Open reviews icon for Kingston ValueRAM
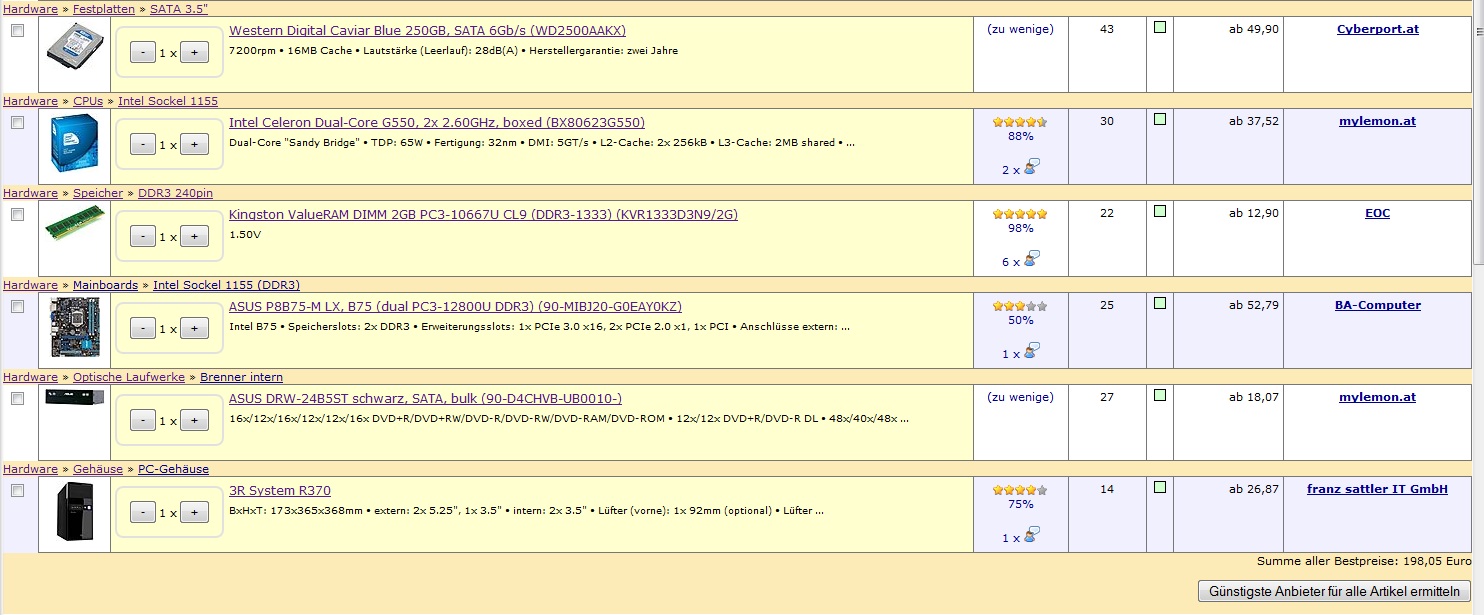The image size is (1484, 615). 1033,259
